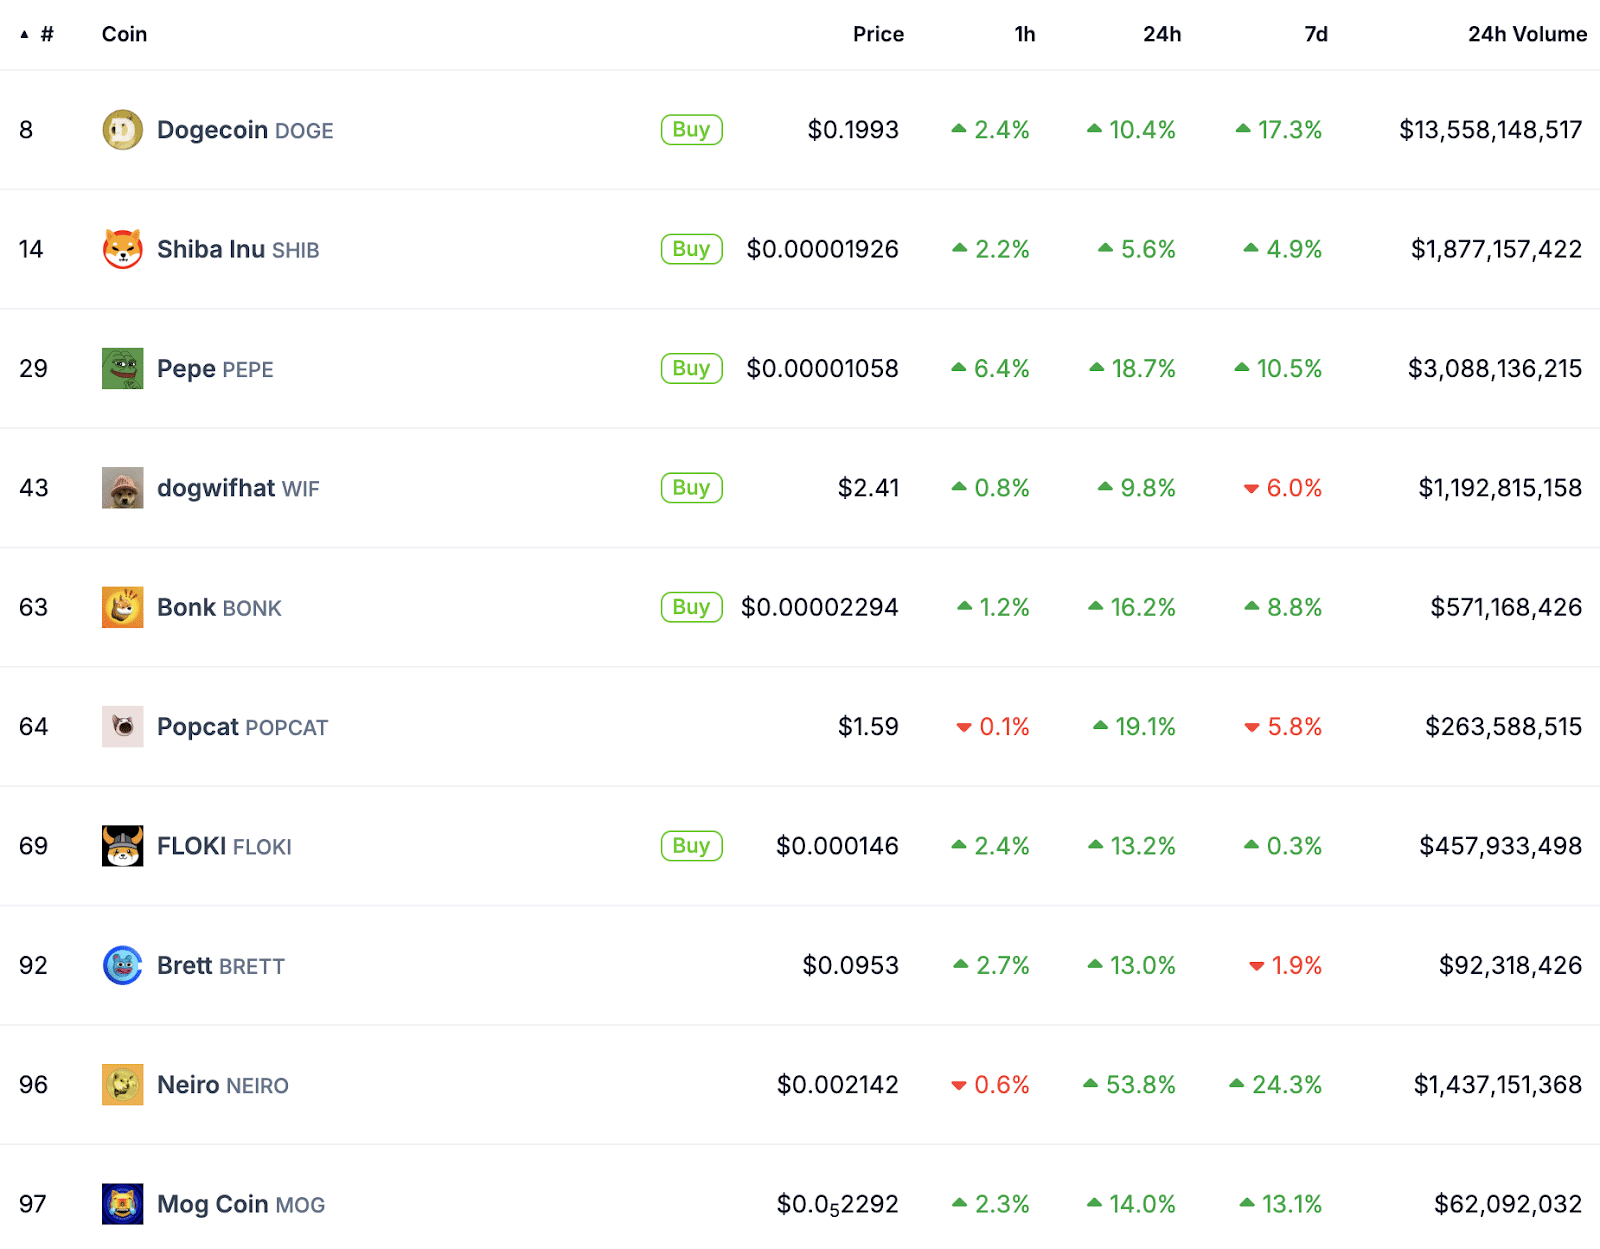Sort coins by 7d change header
The image size is (1600, 1249).
click(1315, 35)
